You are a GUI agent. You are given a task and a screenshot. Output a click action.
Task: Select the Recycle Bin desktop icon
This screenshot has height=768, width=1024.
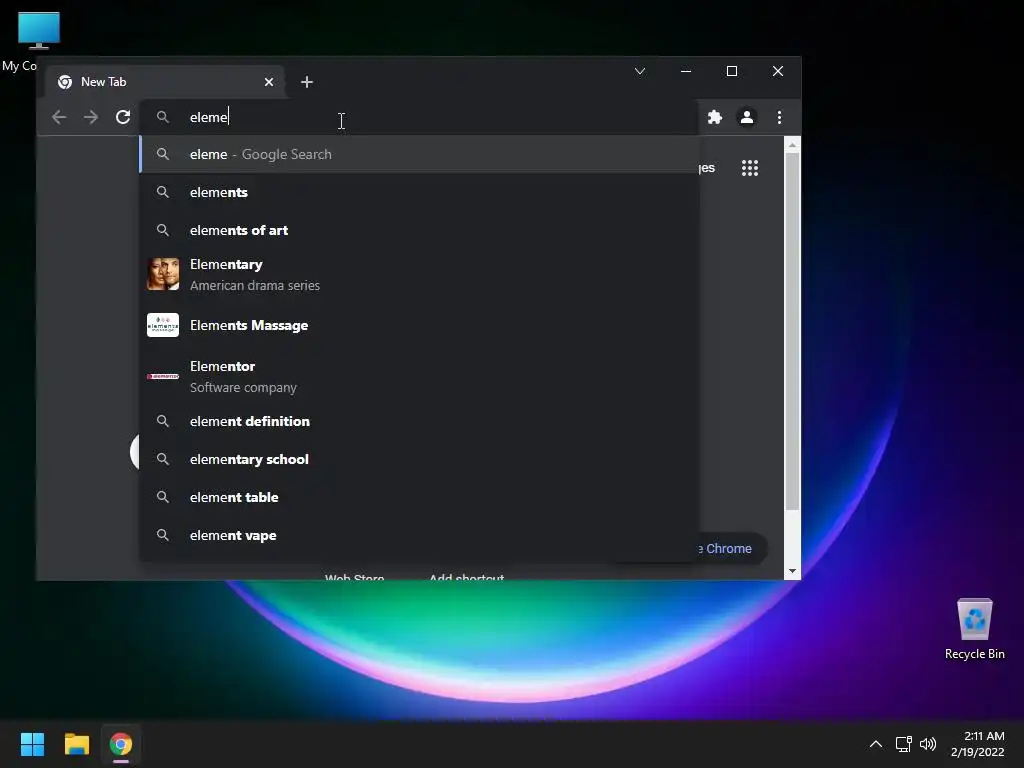[974, 629]
